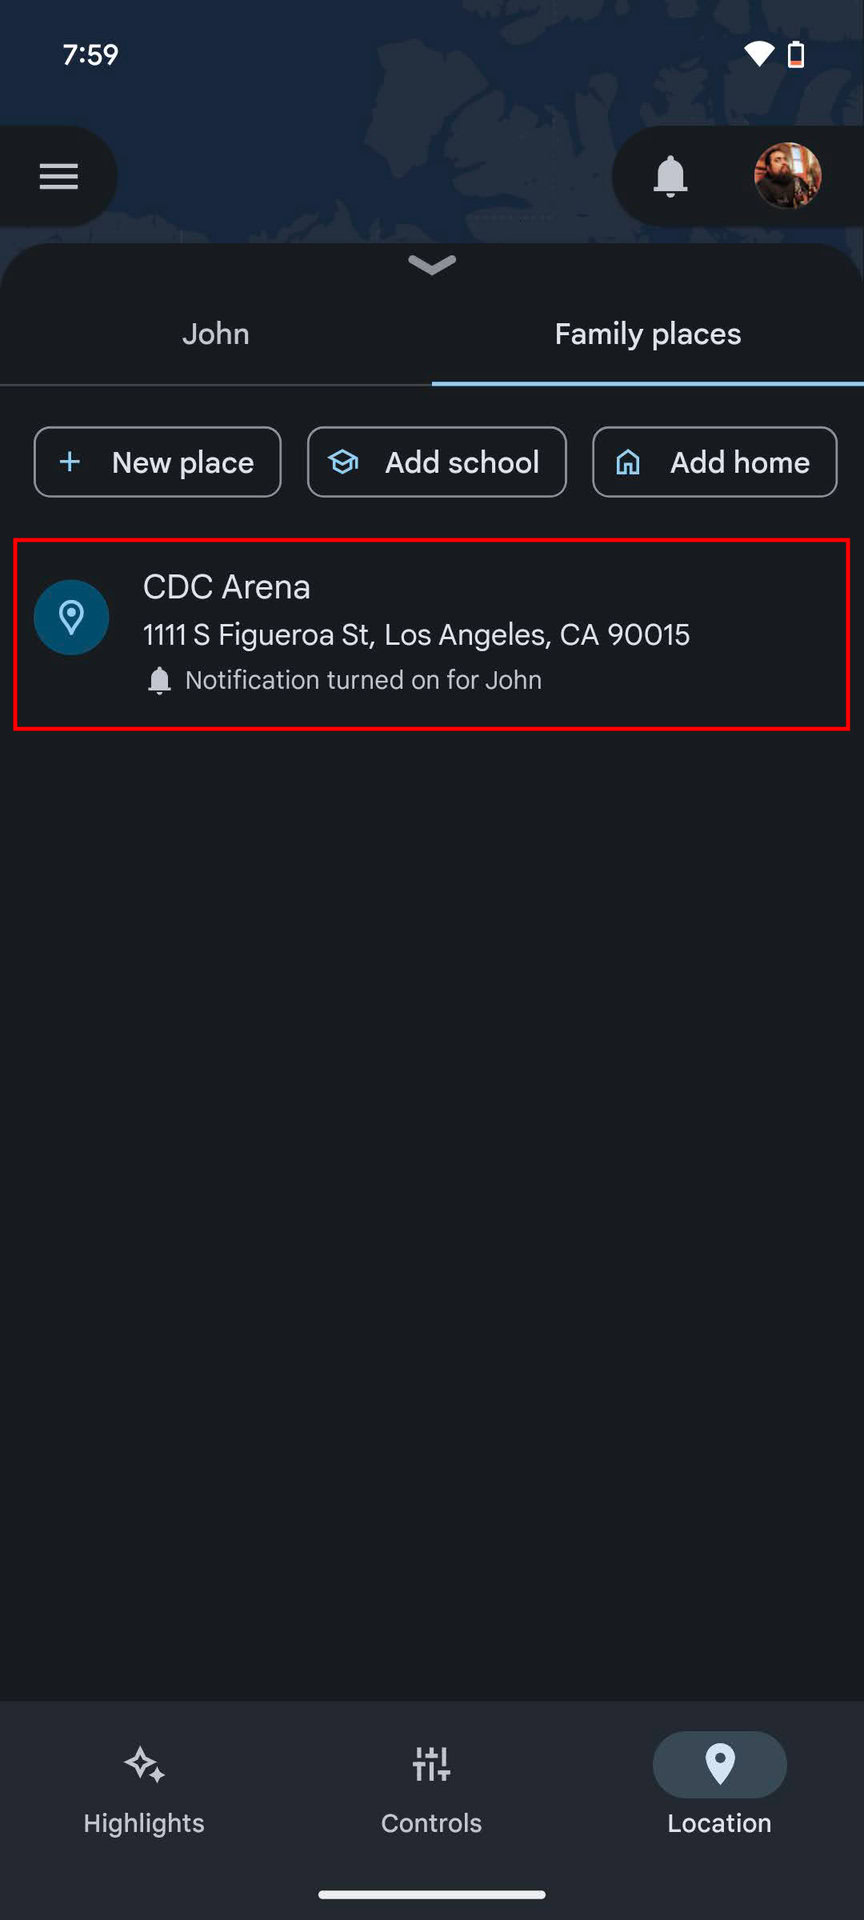Click the plus icon in New place
Screen dimensions: 864x1920
coord(70,462)
